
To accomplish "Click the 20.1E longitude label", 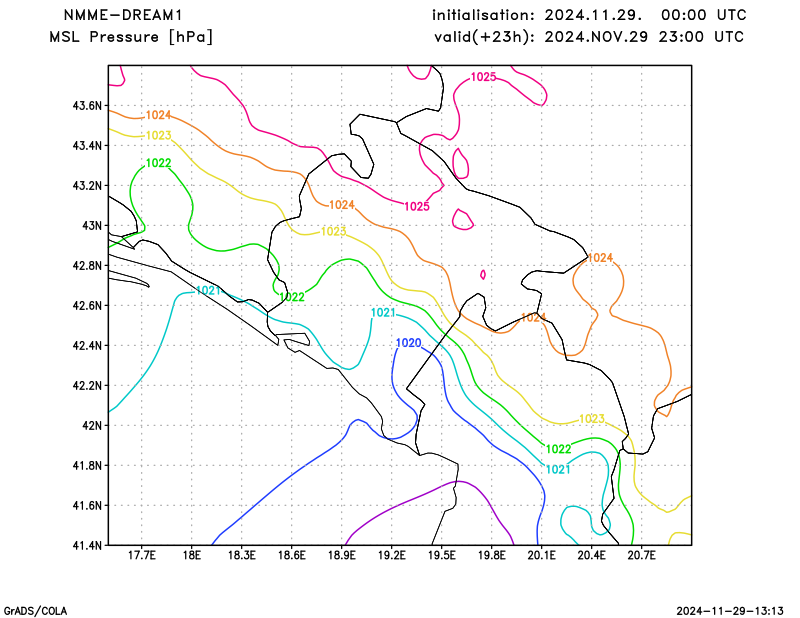I will click(541, 555).
